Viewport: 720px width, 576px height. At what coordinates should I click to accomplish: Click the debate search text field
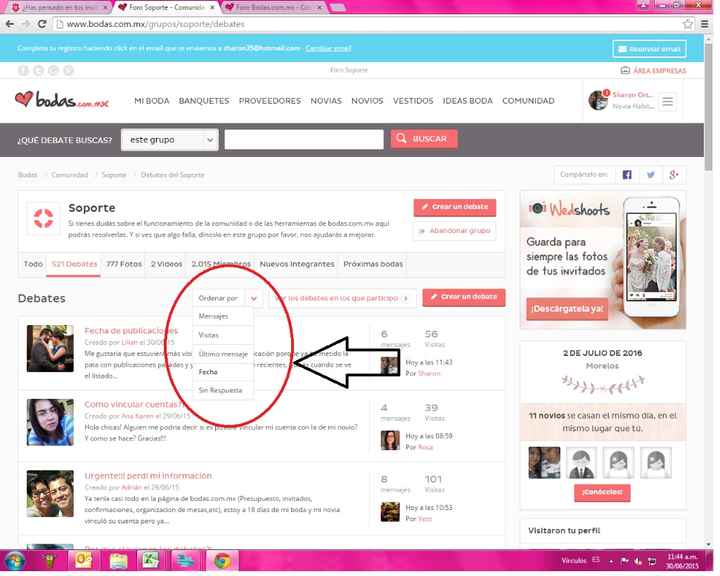point(304,139)
